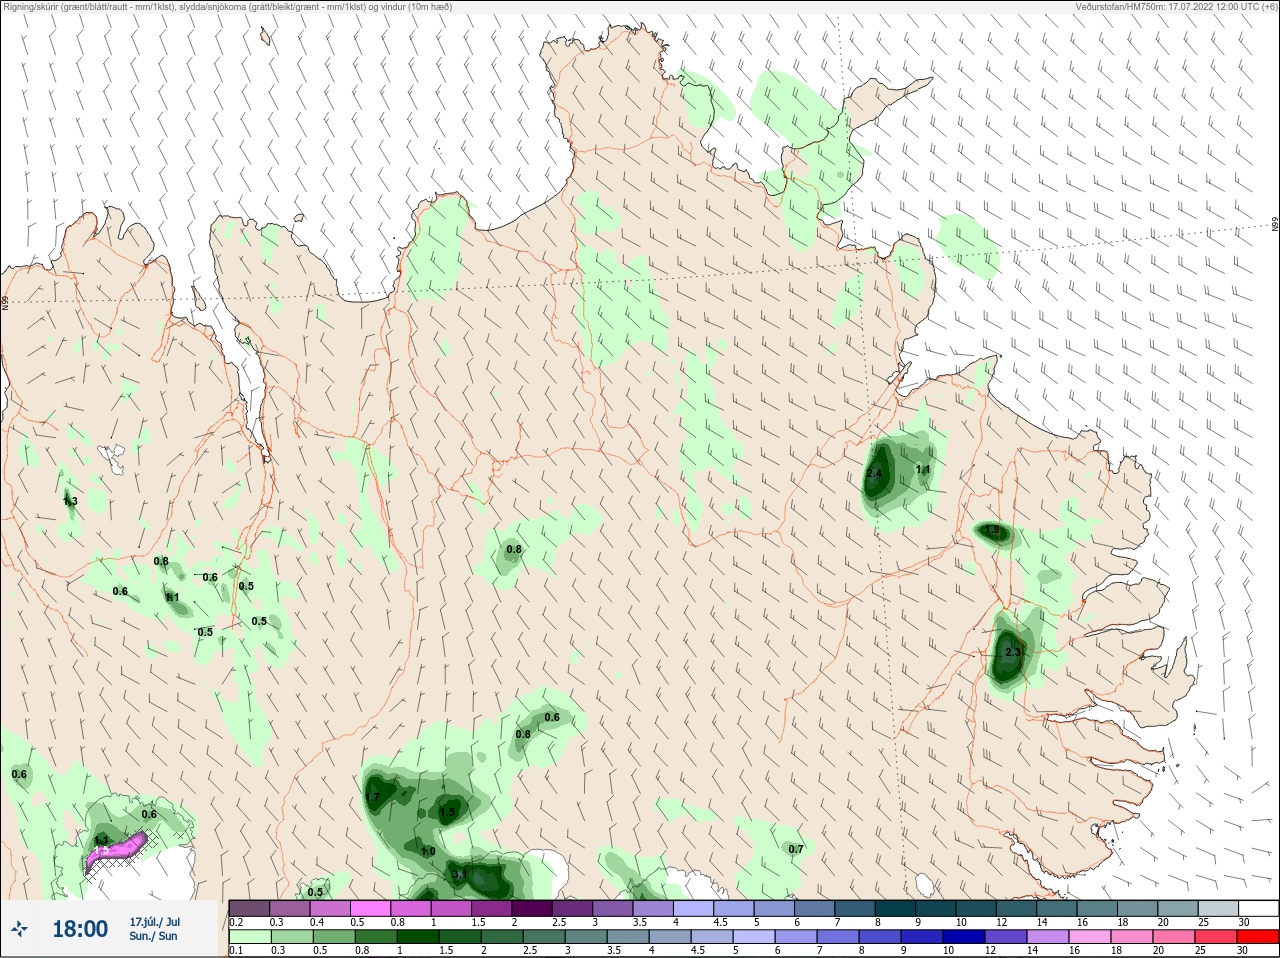Screen dimensions: 1280x958
Task: Click the 2.3 precipitation value in the east
Action: (x=1013, y=652)
